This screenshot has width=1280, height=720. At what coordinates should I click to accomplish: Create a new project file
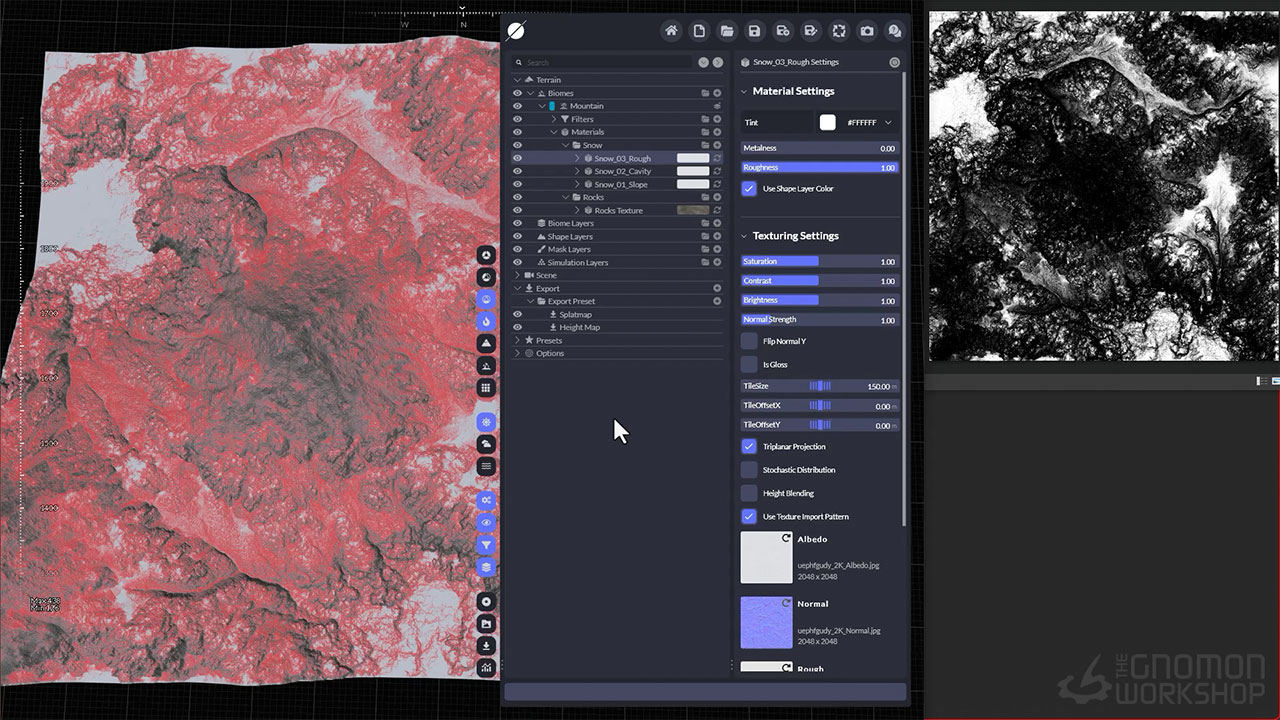click(699, 31)
